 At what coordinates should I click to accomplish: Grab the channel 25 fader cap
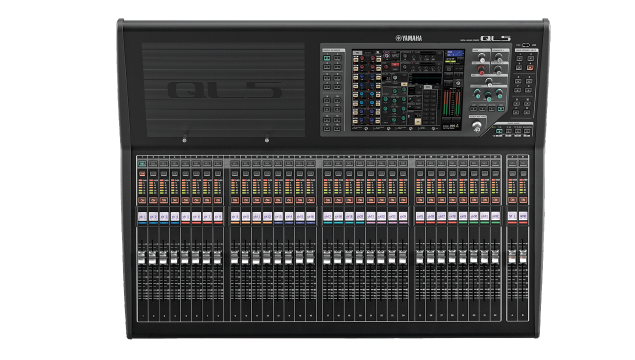(x=420, y=256)
